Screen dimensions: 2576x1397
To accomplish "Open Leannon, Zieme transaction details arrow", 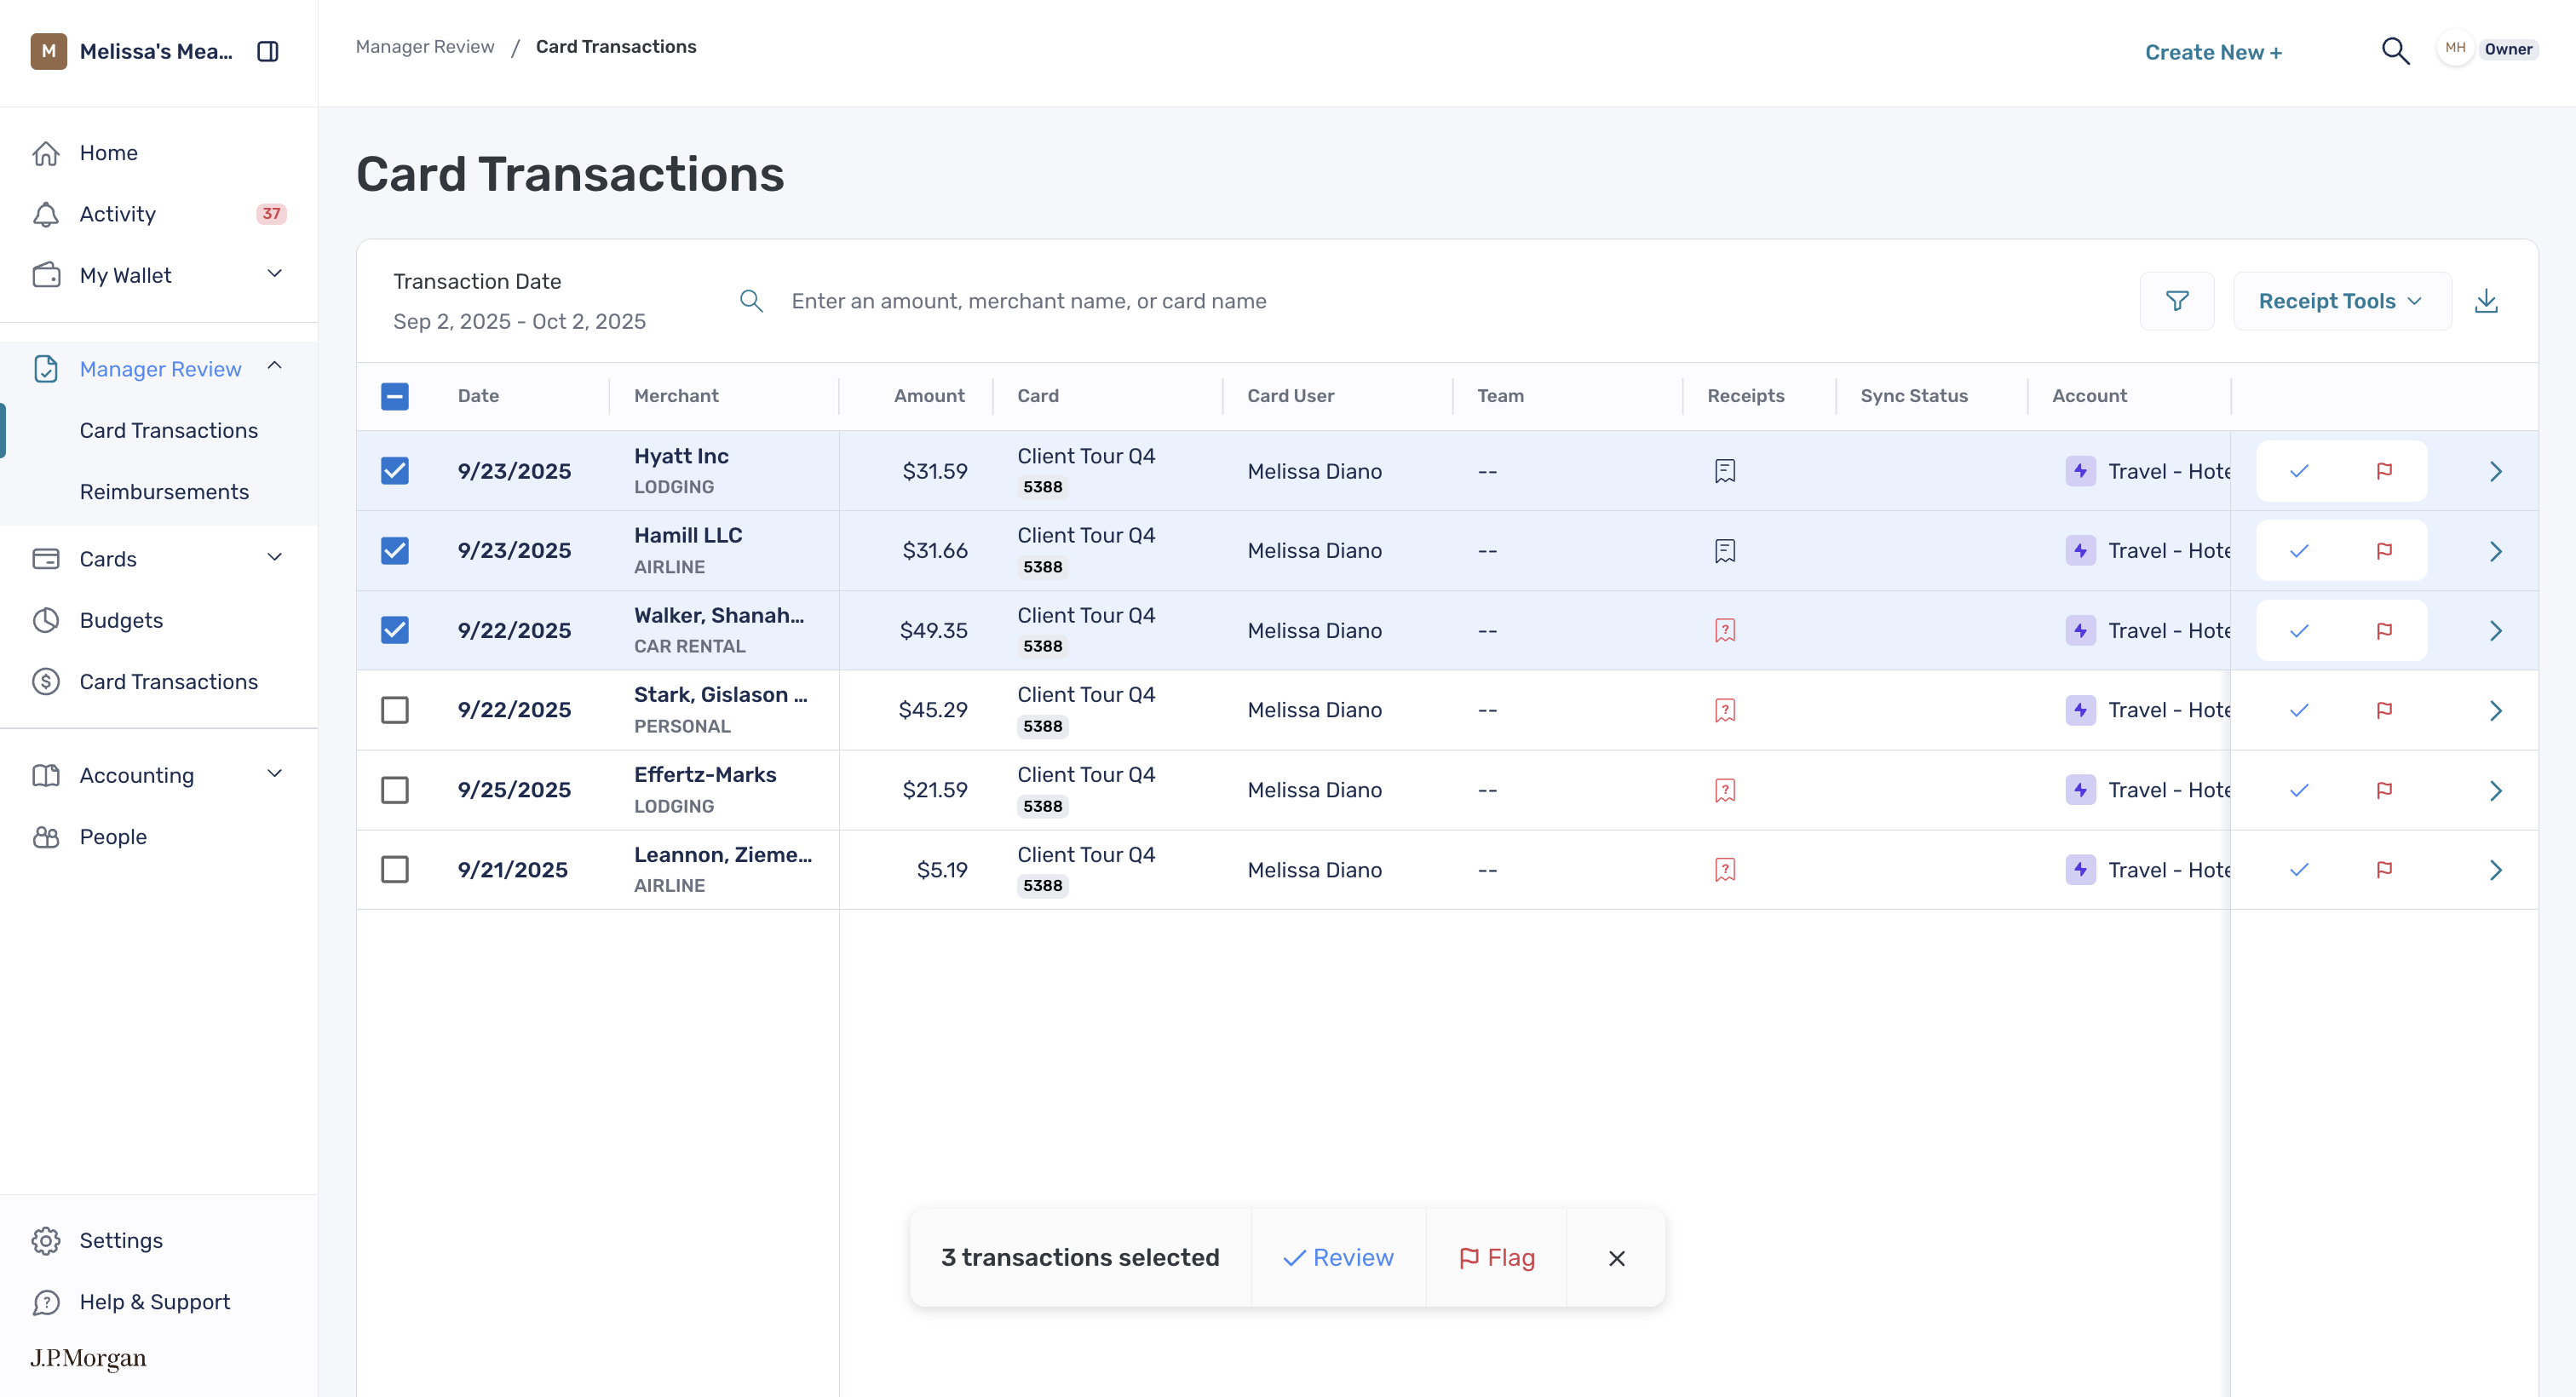I will click(x=2496, y=870).
